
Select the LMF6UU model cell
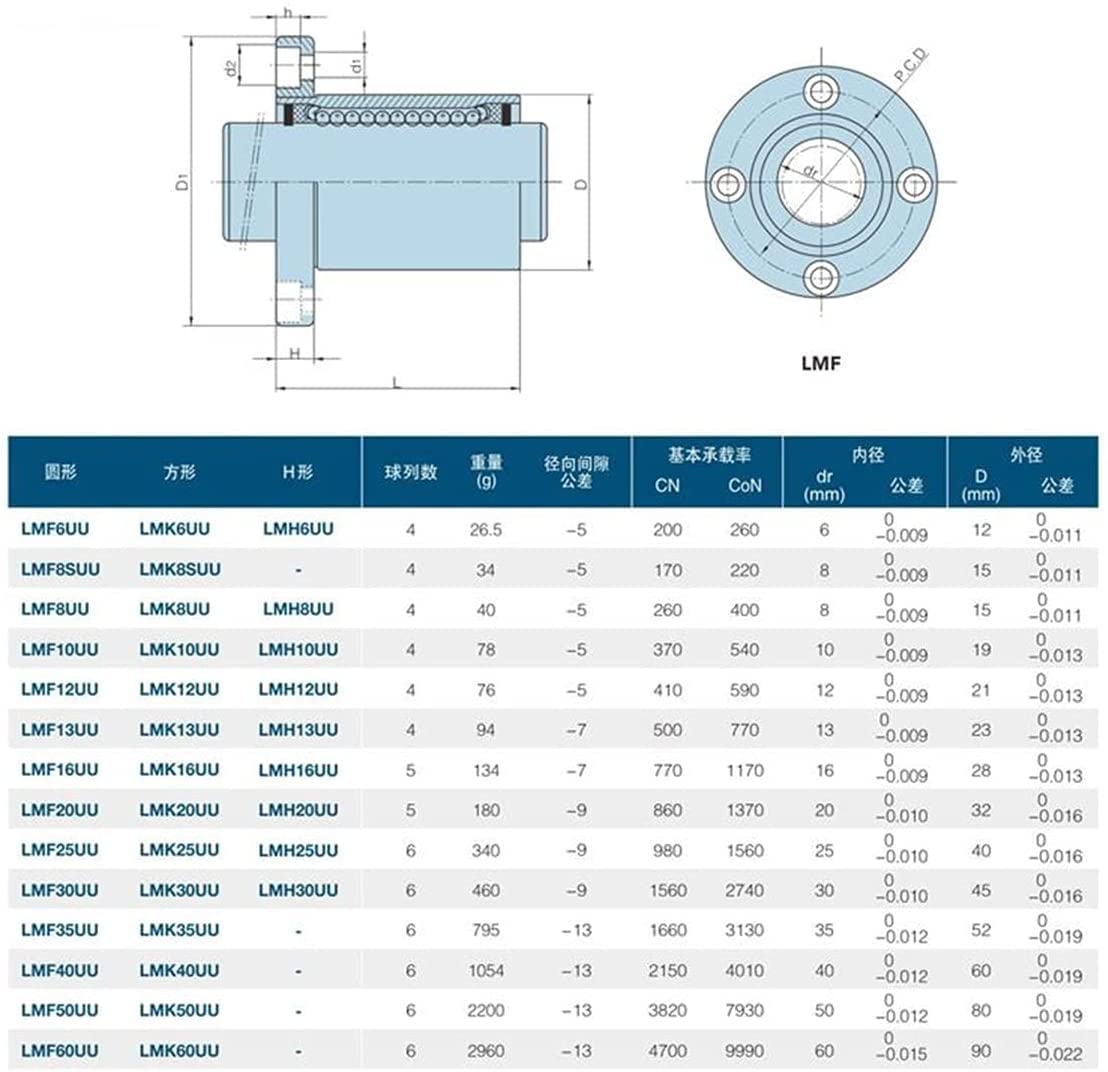pos(55,529)
